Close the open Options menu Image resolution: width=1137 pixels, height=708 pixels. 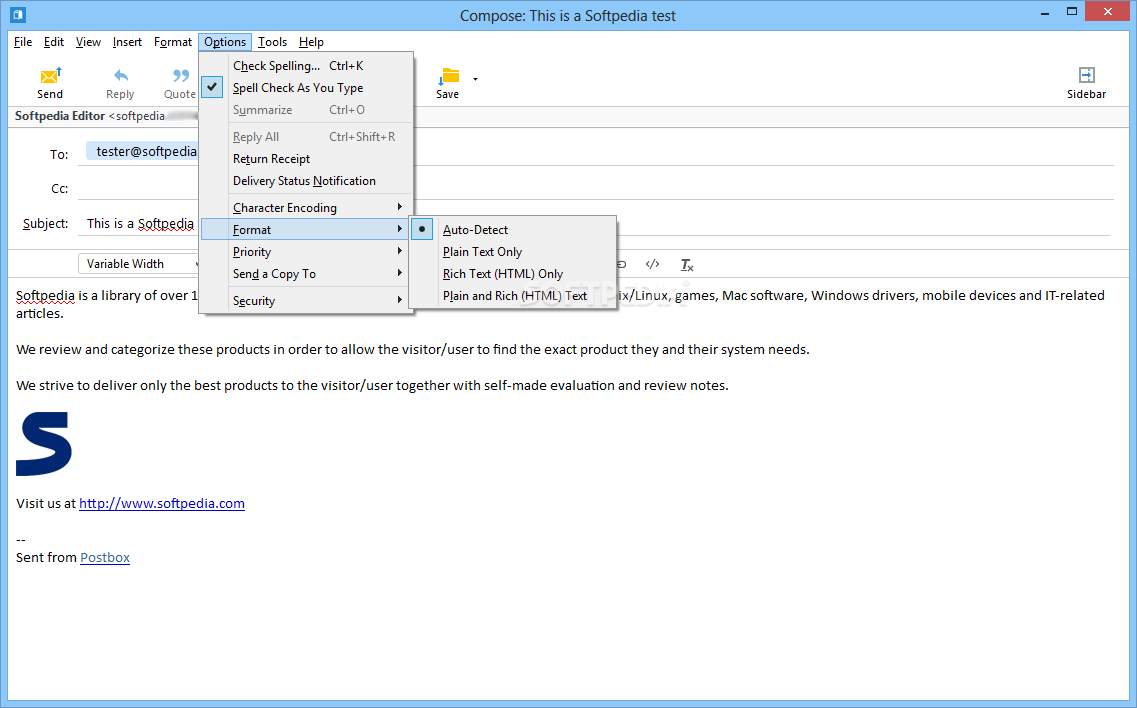tap(225, 42)
